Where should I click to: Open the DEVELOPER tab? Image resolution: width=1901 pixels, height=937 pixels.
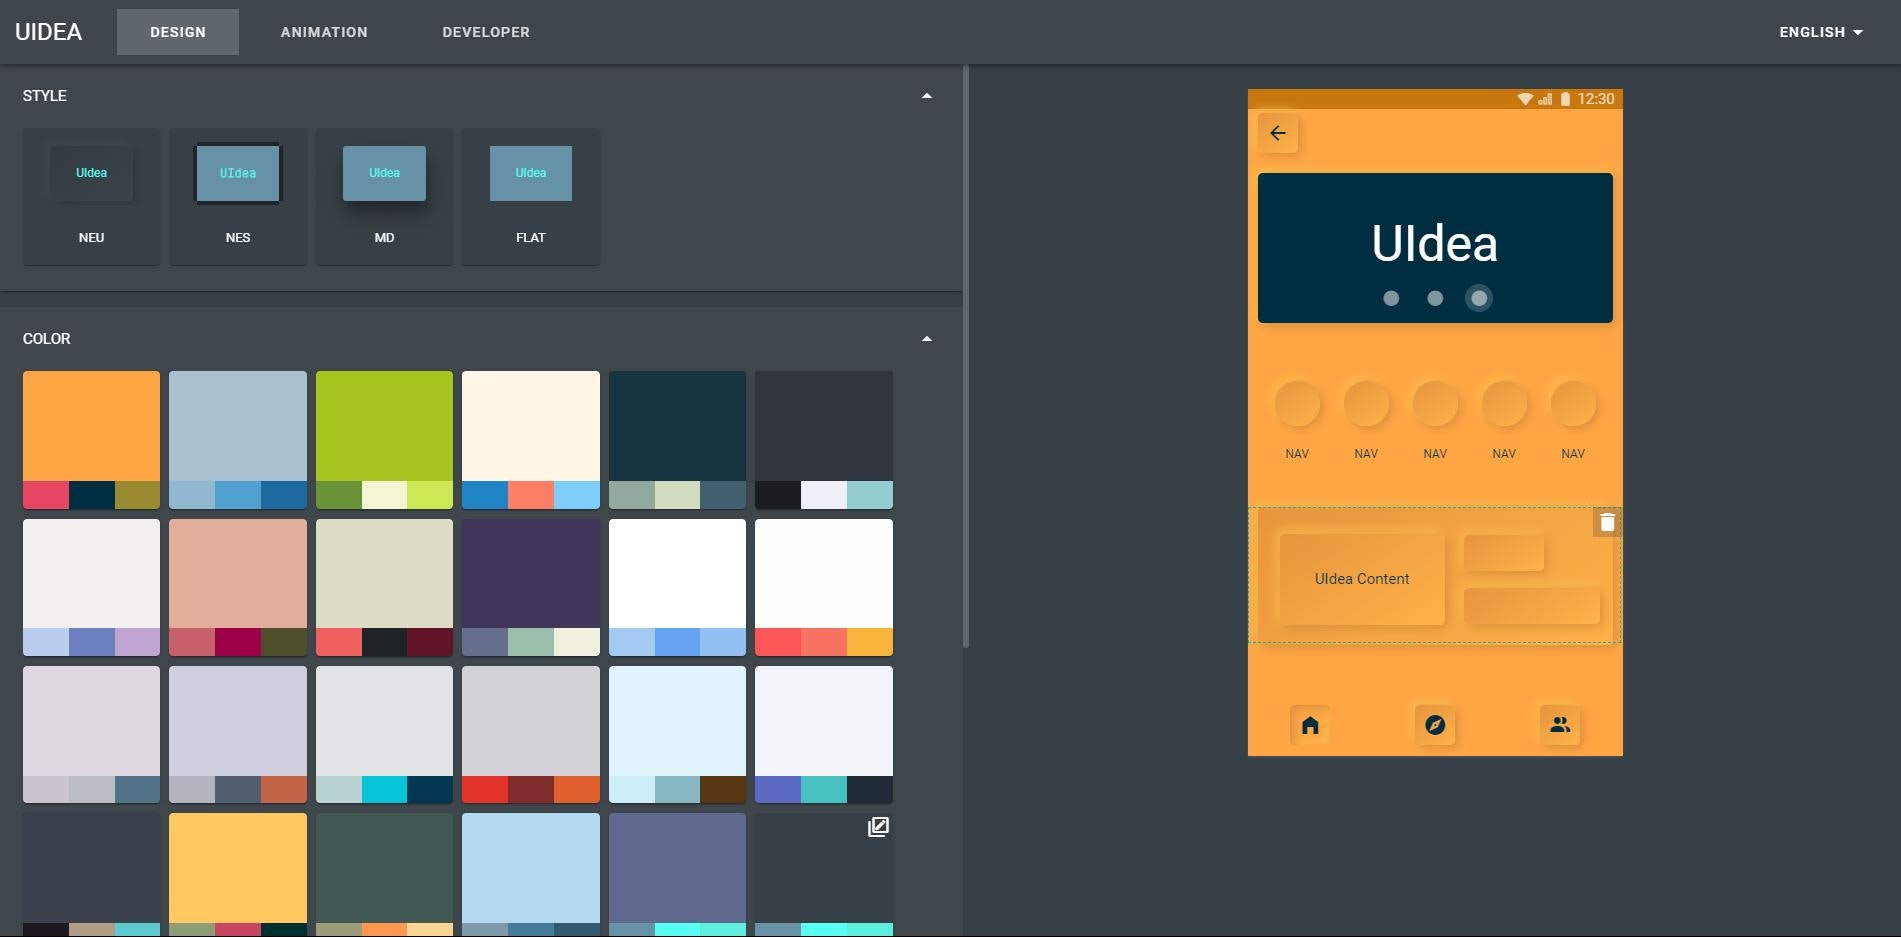[485, 31]
